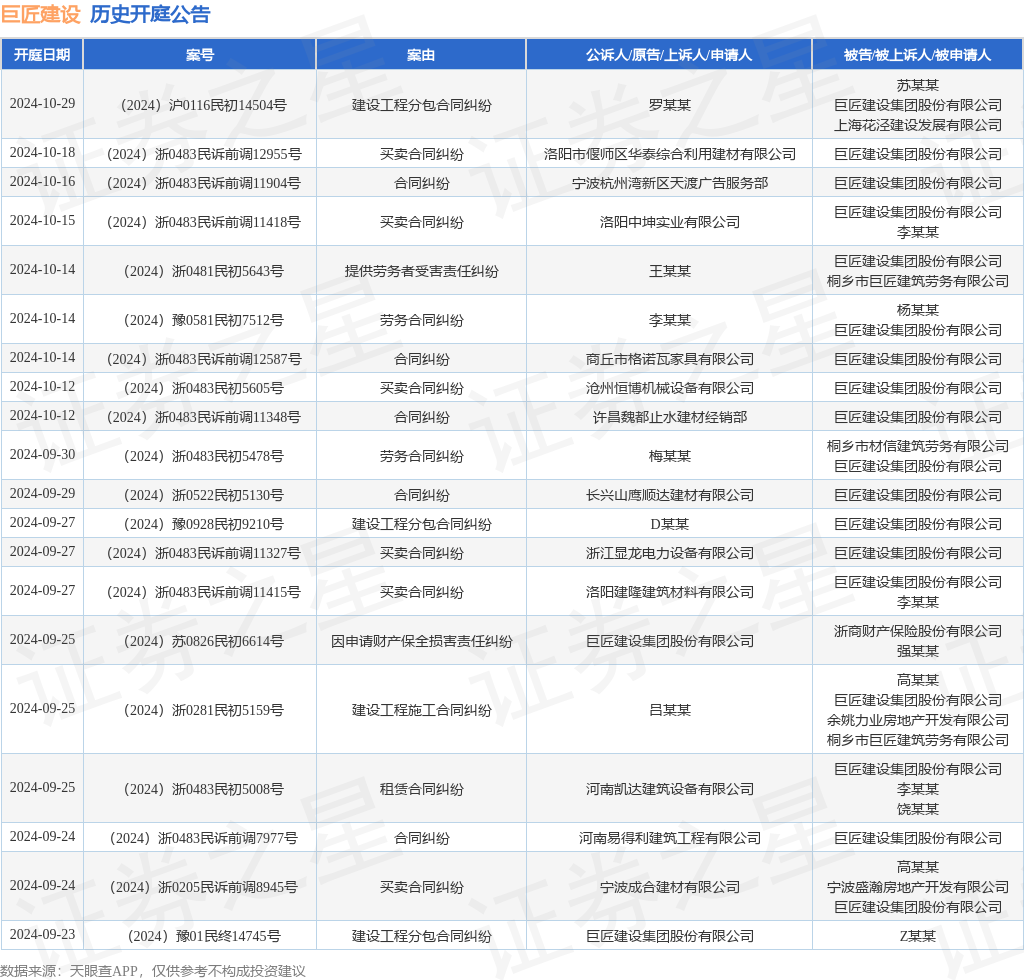Viewport: 1024px width, 980px height.
Task: Select plaintiff 许昌魏都止水建材经销部
Action: coord(669,418)
